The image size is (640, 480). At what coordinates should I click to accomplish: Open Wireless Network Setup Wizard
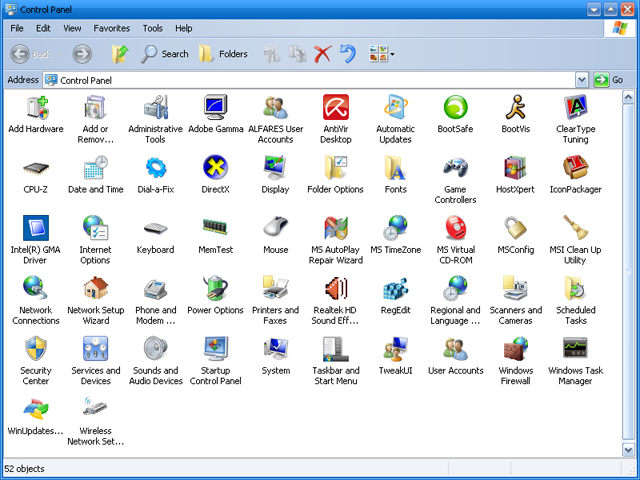96,421
